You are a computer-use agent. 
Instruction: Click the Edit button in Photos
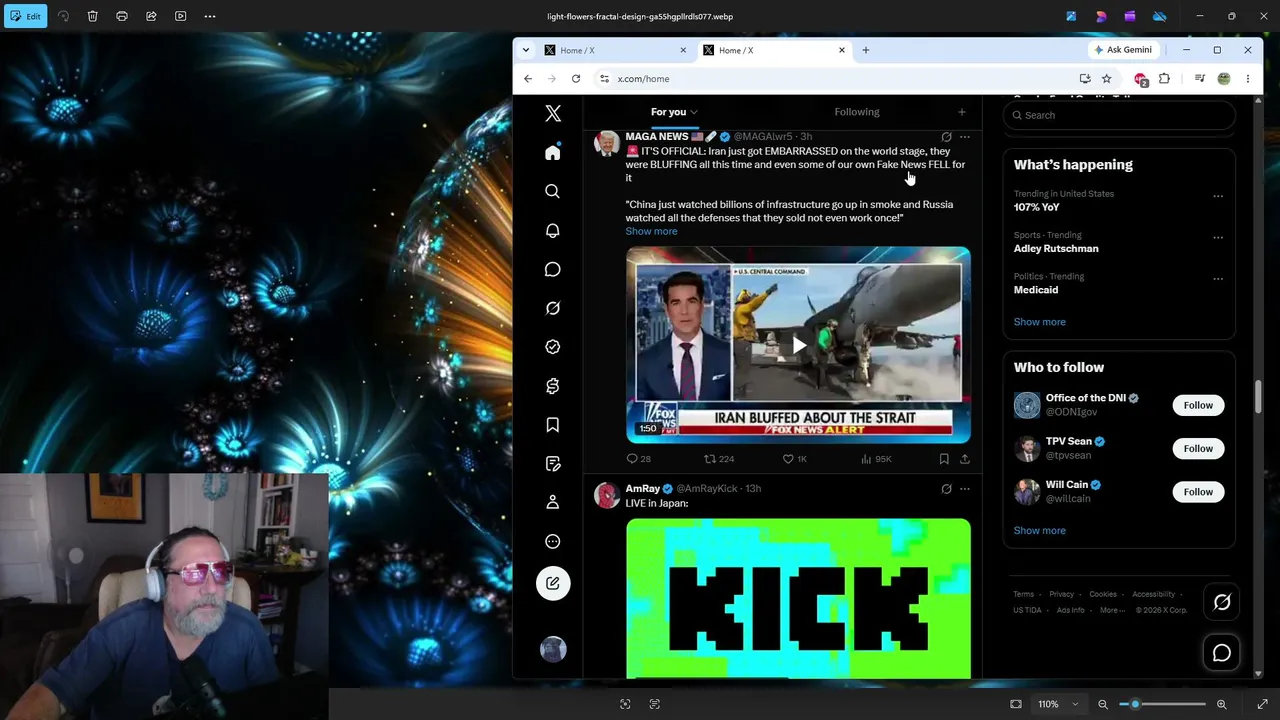point(25,16)
